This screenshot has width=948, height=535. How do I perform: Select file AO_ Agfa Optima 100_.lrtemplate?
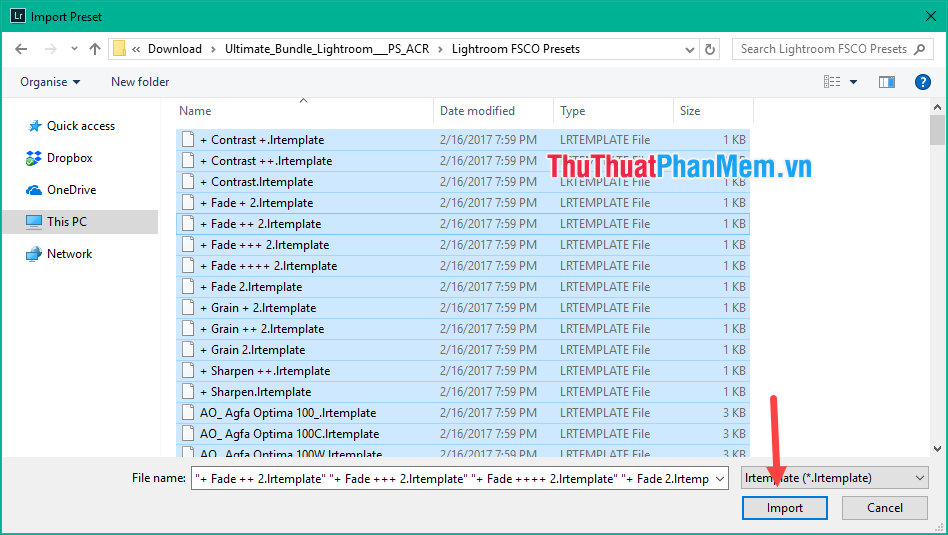463,413
